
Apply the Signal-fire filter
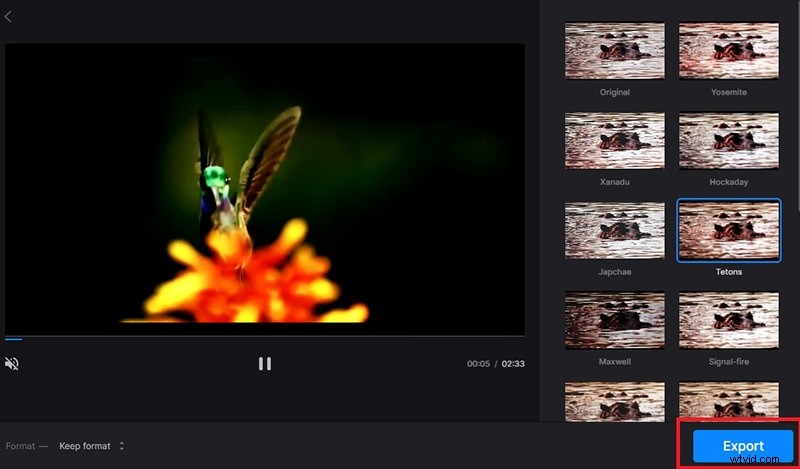pos(729,320)
